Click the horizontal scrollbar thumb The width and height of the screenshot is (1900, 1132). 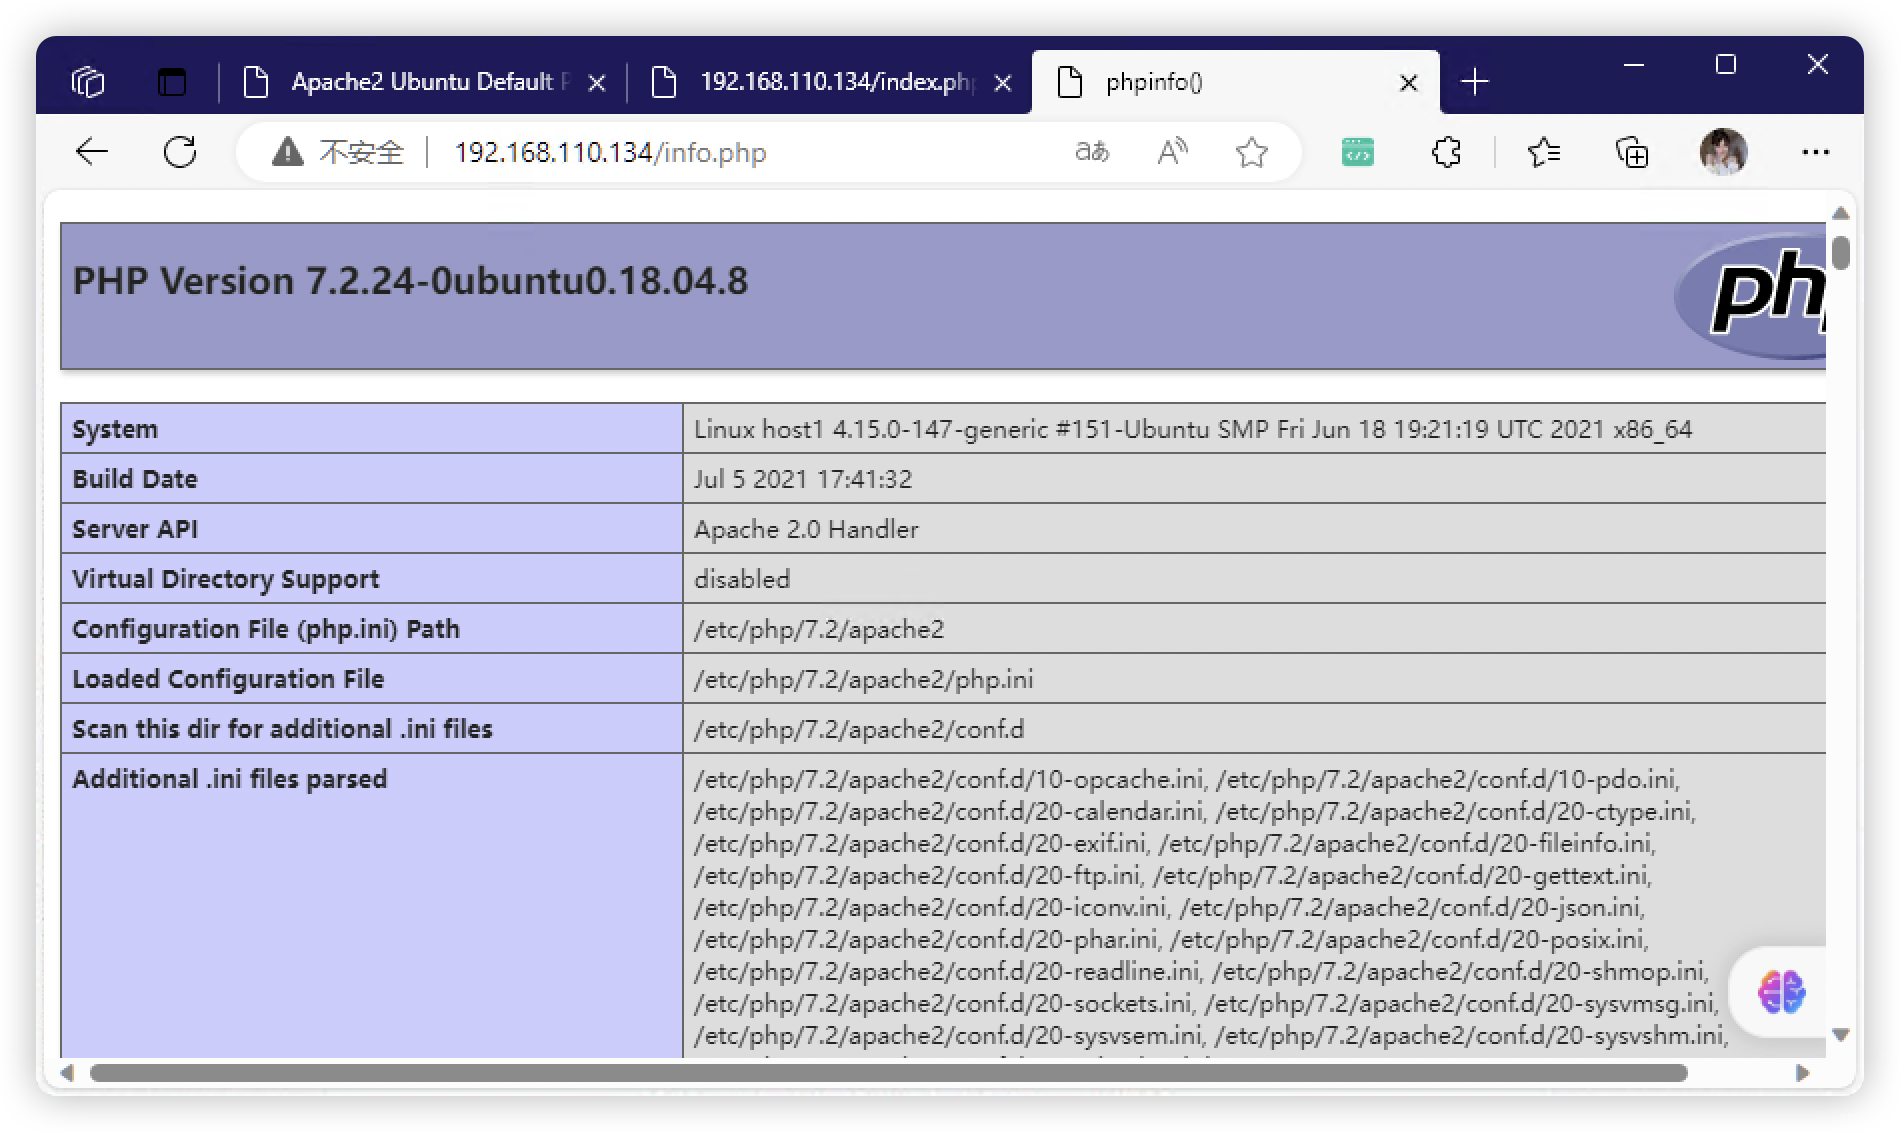[x=888, y=1073]
